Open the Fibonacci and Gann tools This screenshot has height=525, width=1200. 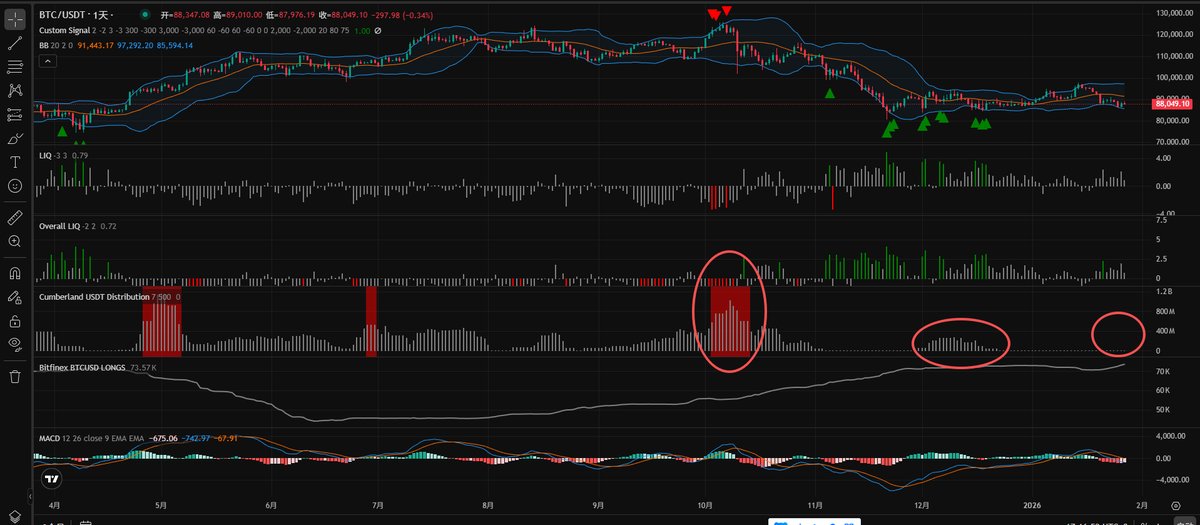click(15, 67)
